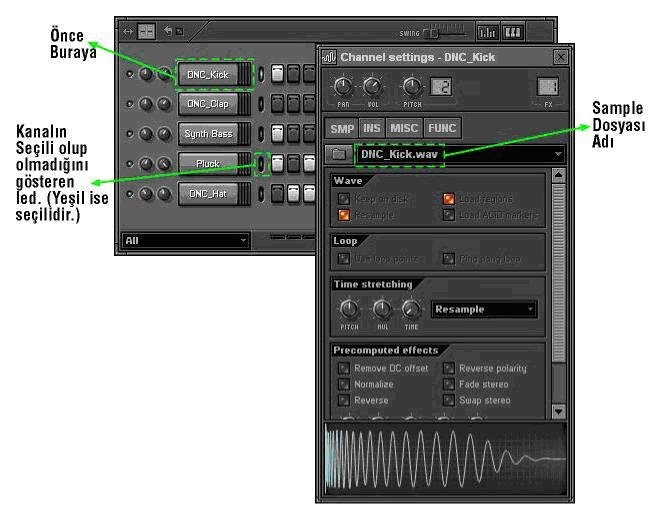Click the pitch range display showing 2
Image resolution: width=654 pixels, height=508 pixels.
pyautogui.click(x=441, y=87)
